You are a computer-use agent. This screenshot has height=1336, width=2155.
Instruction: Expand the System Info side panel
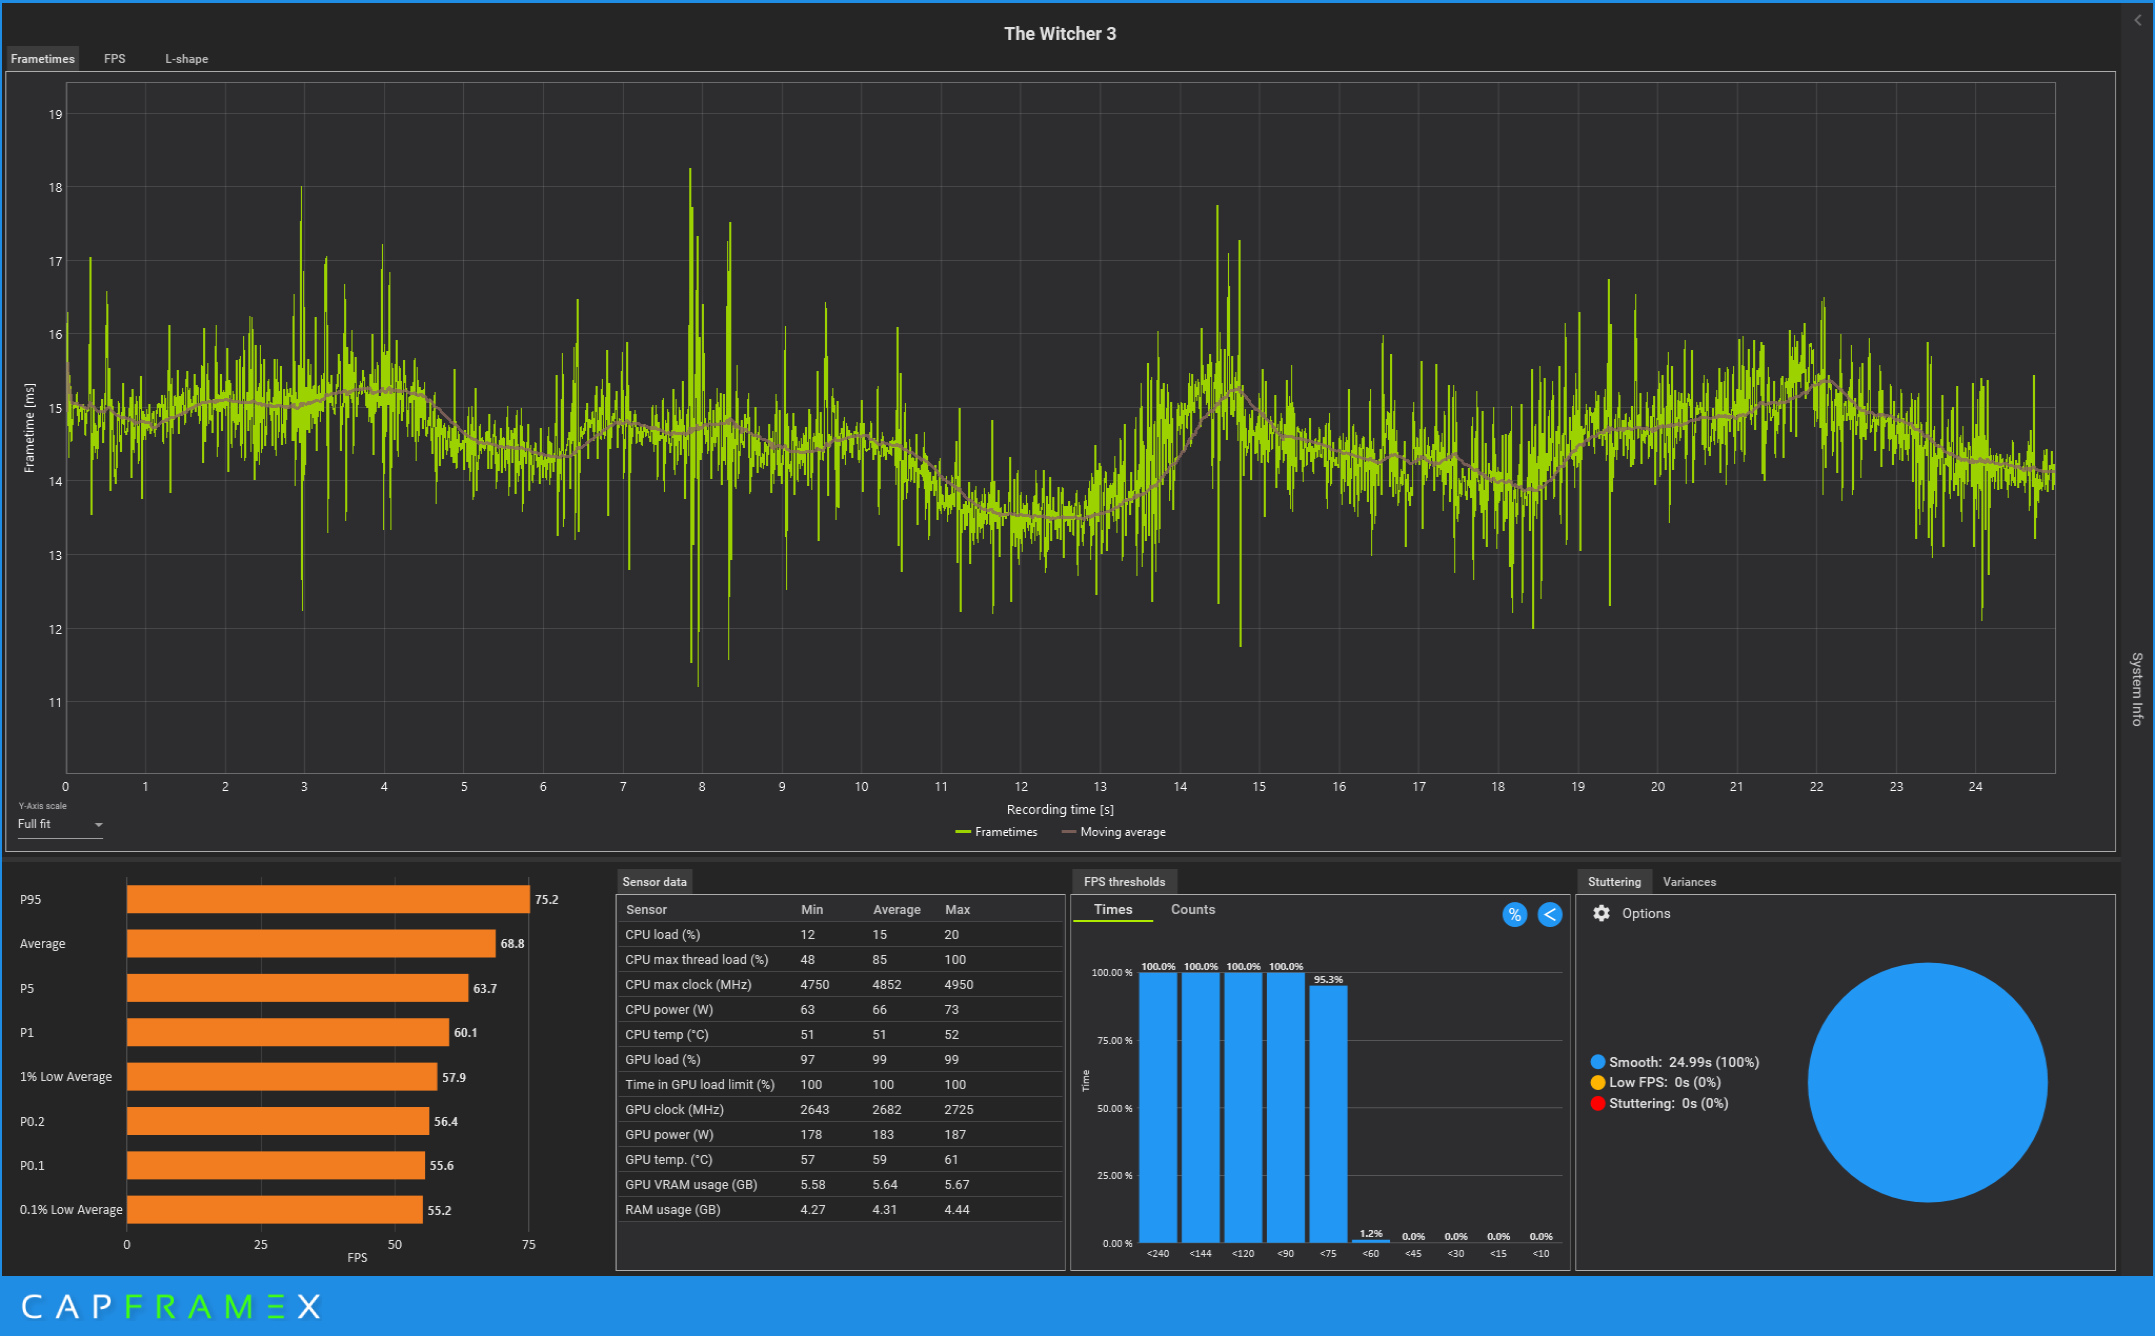2137,688
